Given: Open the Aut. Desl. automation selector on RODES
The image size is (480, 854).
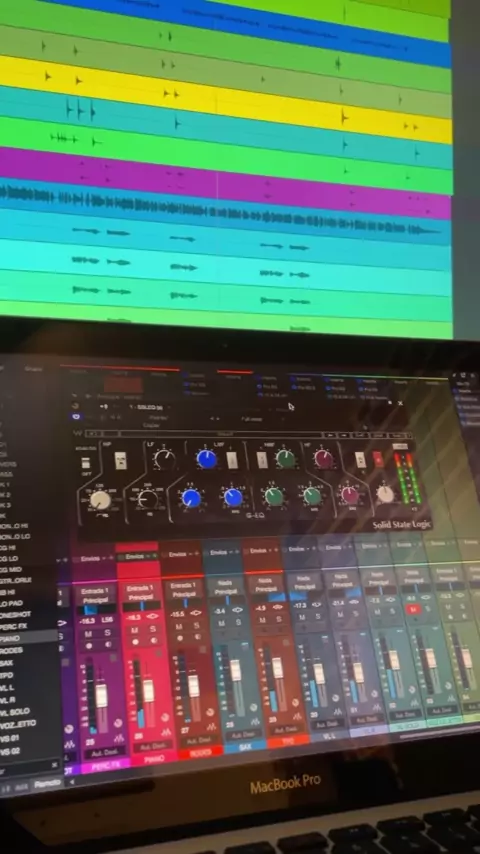Looking at the screenshot, I should coord(199,740).
